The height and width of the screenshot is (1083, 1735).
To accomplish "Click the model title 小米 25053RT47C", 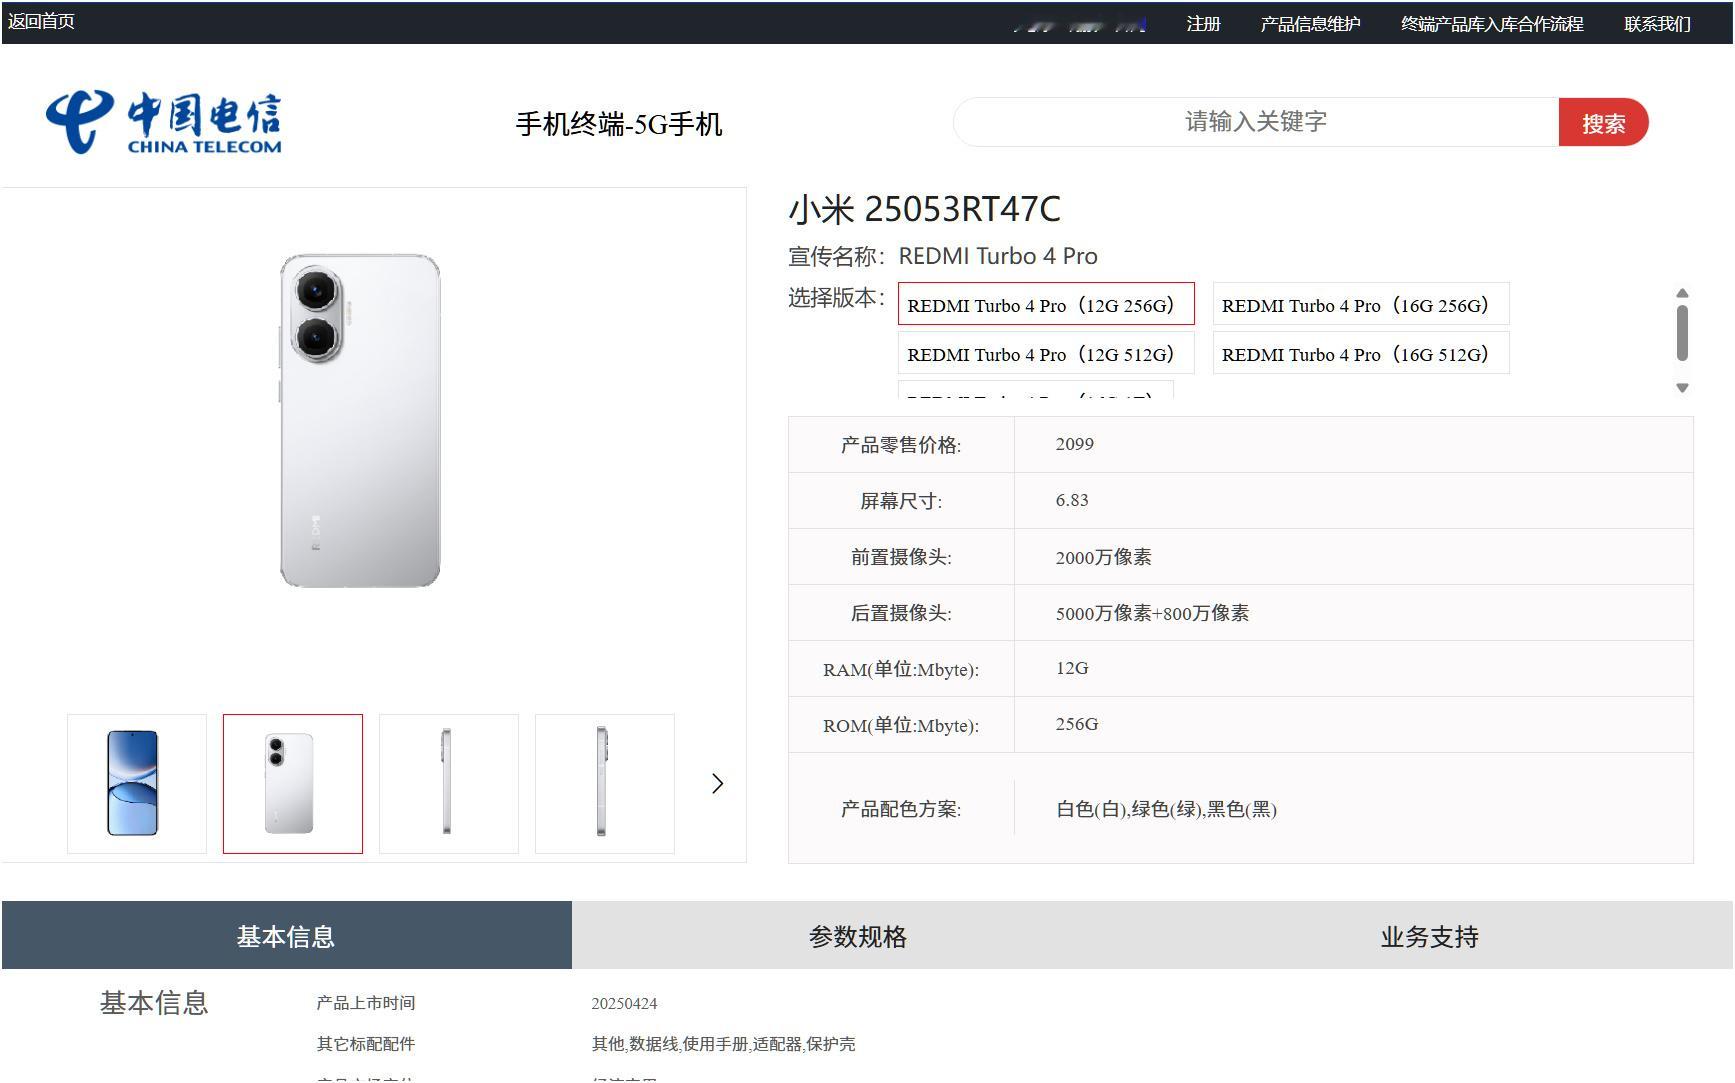I will 925,209.
